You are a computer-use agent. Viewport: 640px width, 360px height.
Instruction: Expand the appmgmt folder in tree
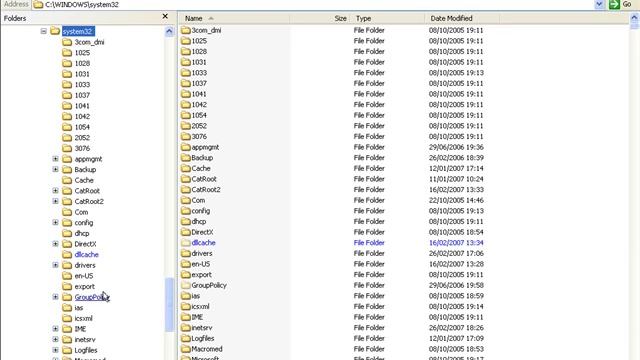pyautogui.click(x=56, y=159)
